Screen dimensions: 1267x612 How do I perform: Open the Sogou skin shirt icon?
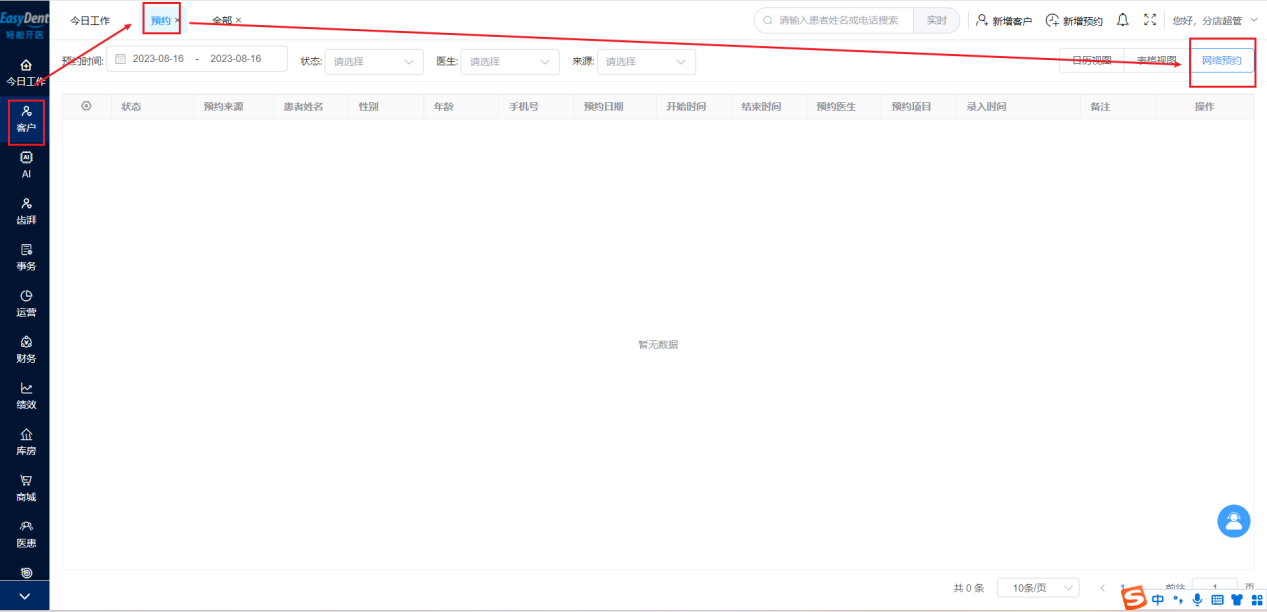click(1237, 600)
